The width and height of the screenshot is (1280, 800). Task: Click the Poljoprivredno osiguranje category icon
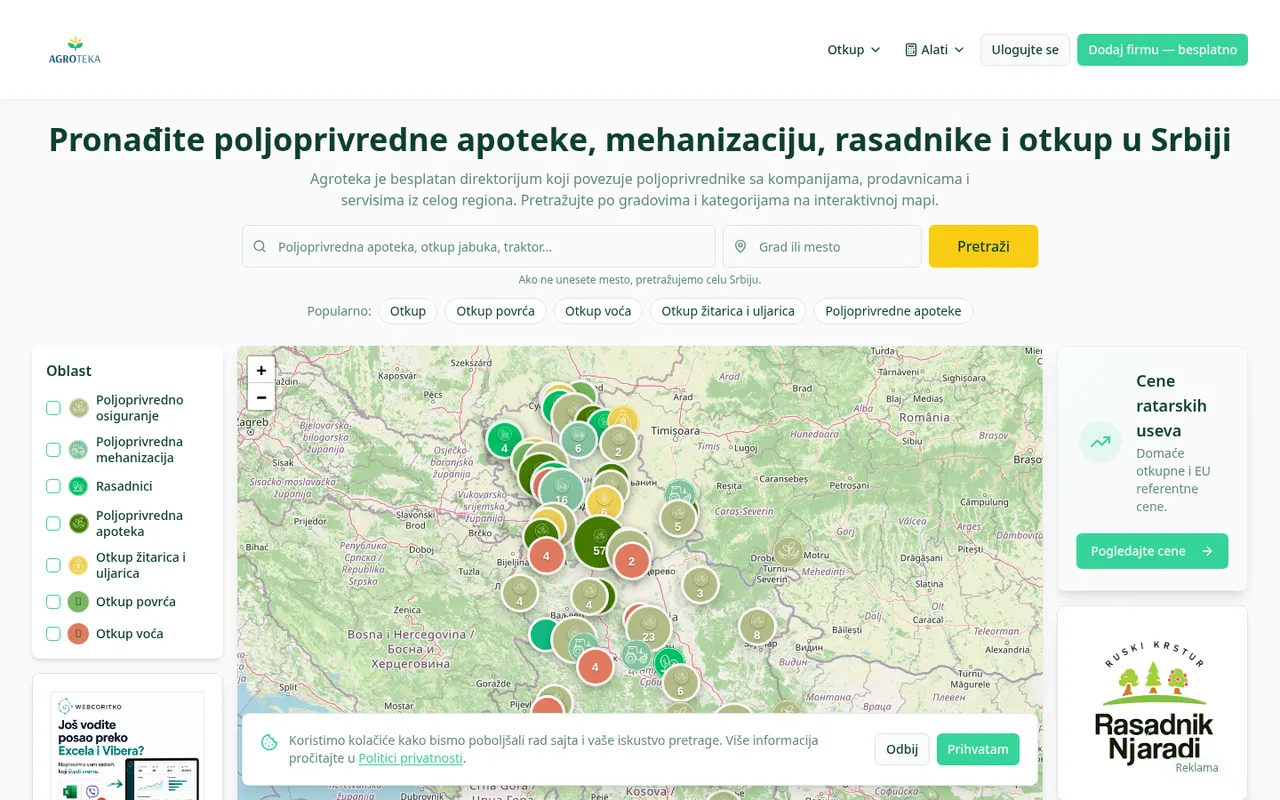tap(79, 408)
